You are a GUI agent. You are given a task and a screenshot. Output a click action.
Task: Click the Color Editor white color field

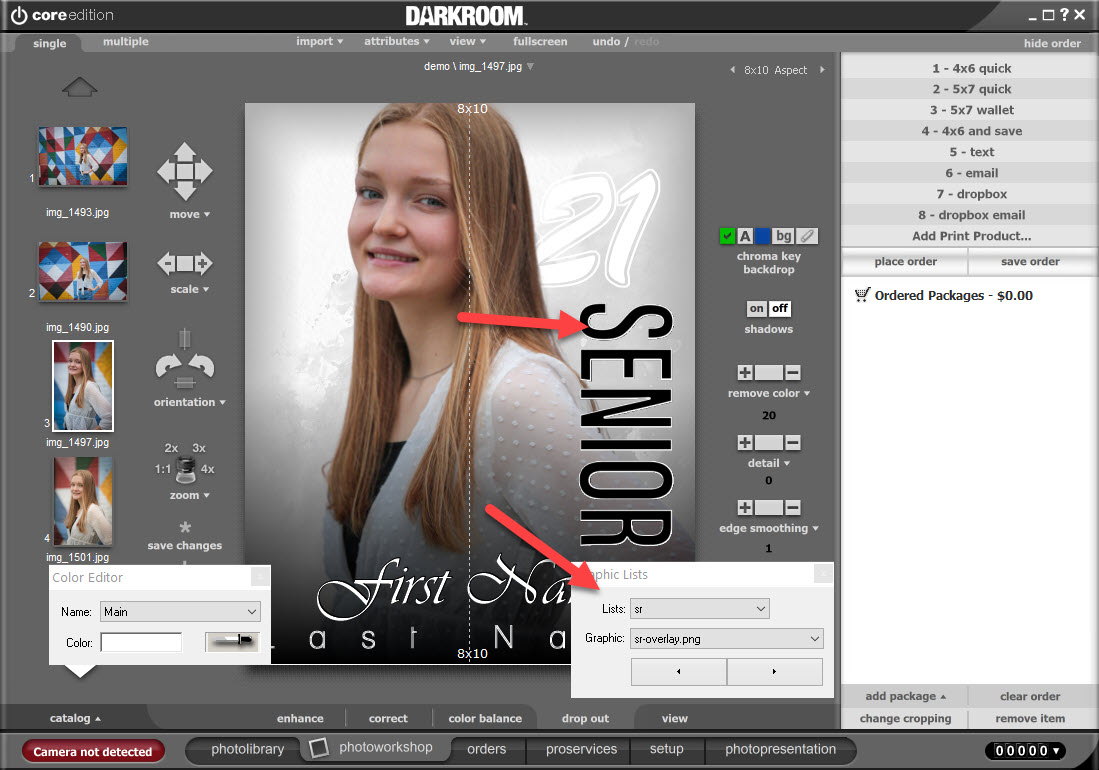[x=141, y=642]
